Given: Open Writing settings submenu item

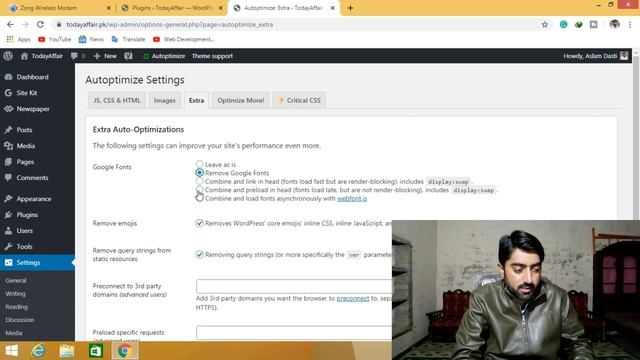Looking at the screenshot, I should tap(16, 293).
